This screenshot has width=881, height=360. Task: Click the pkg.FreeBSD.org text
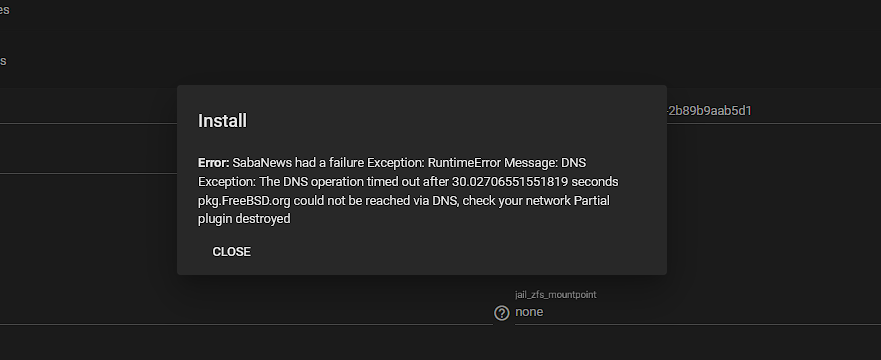point(244,201)
